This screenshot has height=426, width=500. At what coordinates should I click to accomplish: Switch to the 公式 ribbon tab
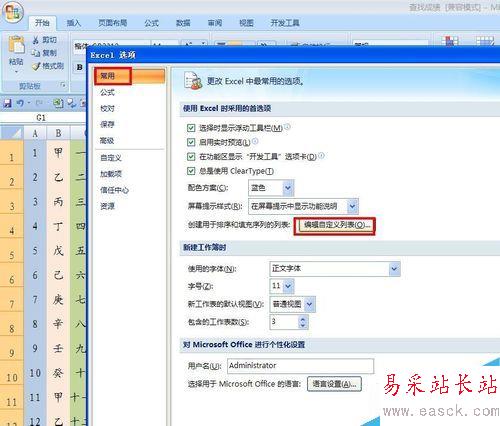pos(152,23)
